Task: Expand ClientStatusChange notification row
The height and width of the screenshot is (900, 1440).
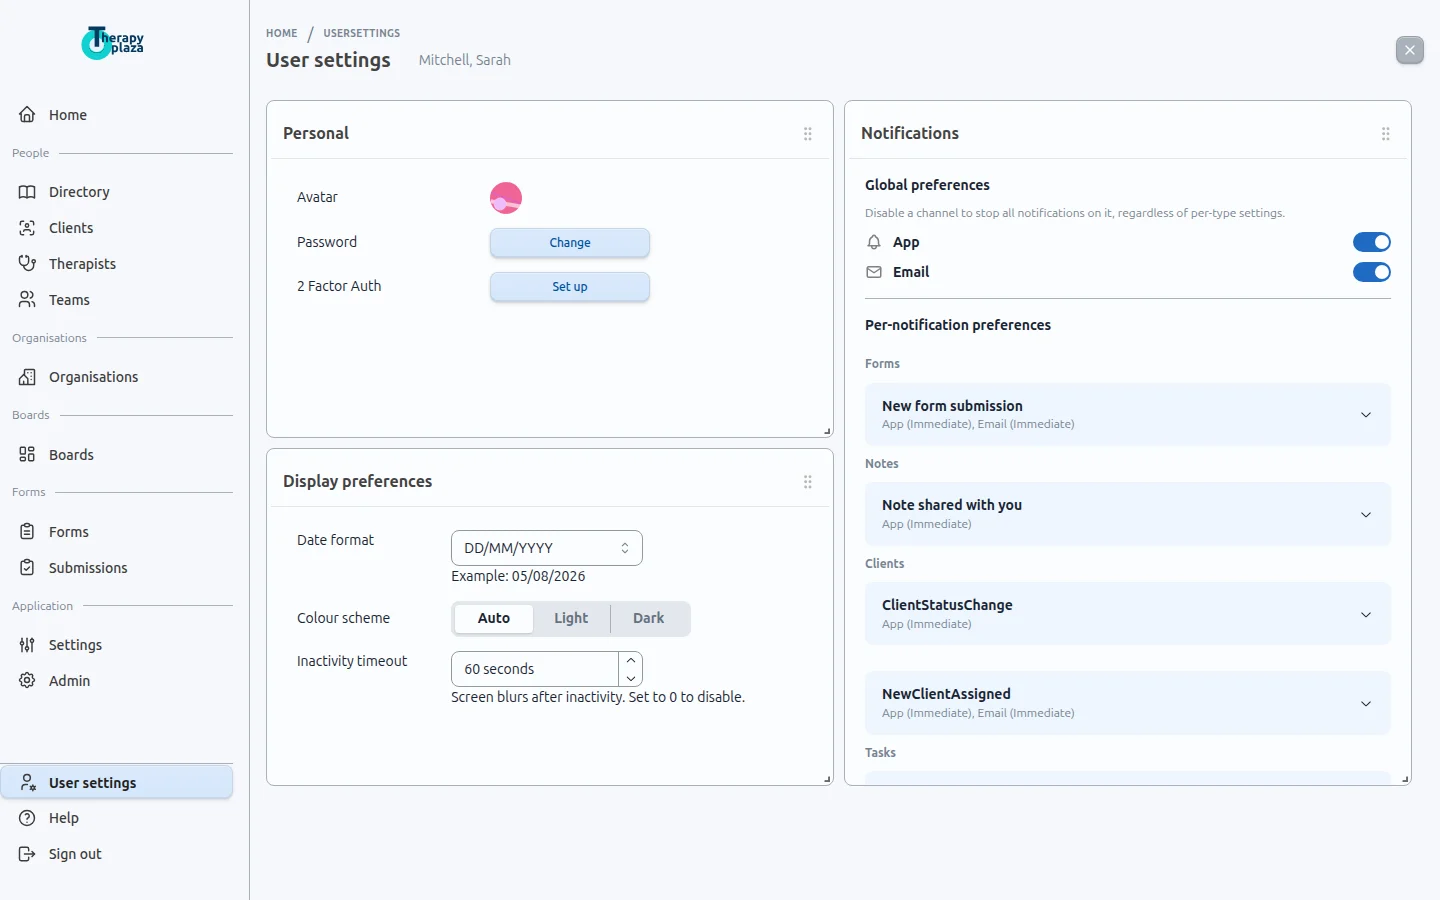Action: 1128,614
